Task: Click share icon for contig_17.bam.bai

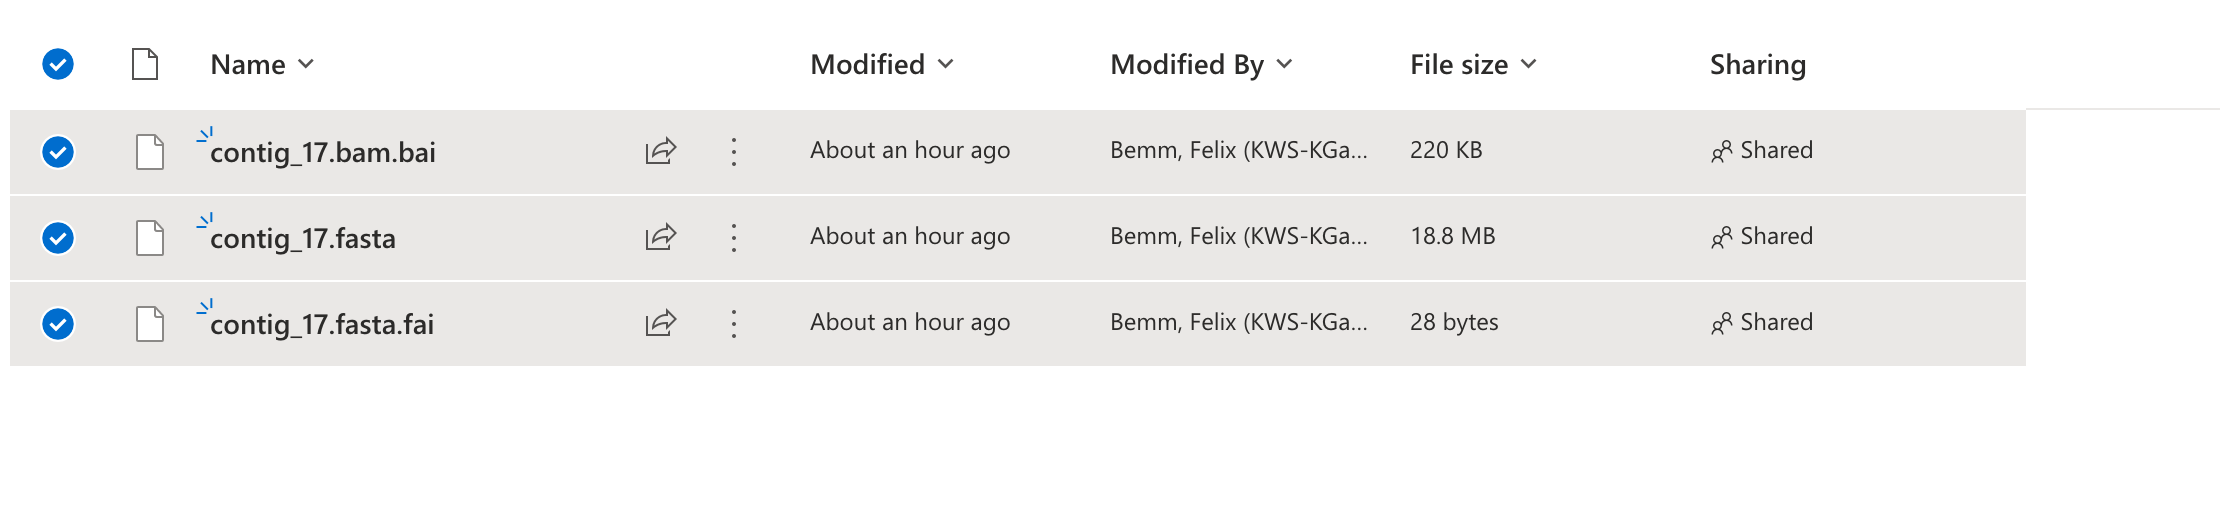Action: tap(661, 151)
